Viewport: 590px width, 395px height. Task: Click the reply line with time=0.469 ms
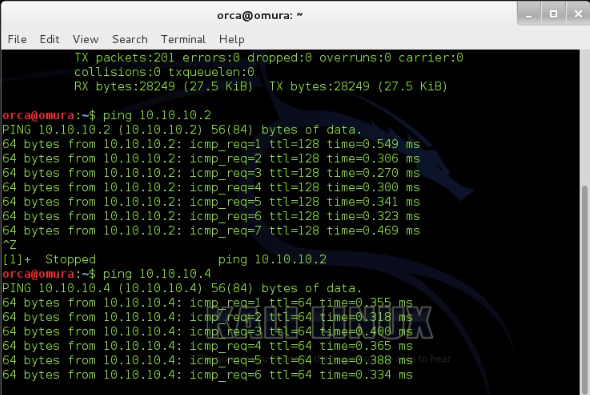click(x=211, y=231)
